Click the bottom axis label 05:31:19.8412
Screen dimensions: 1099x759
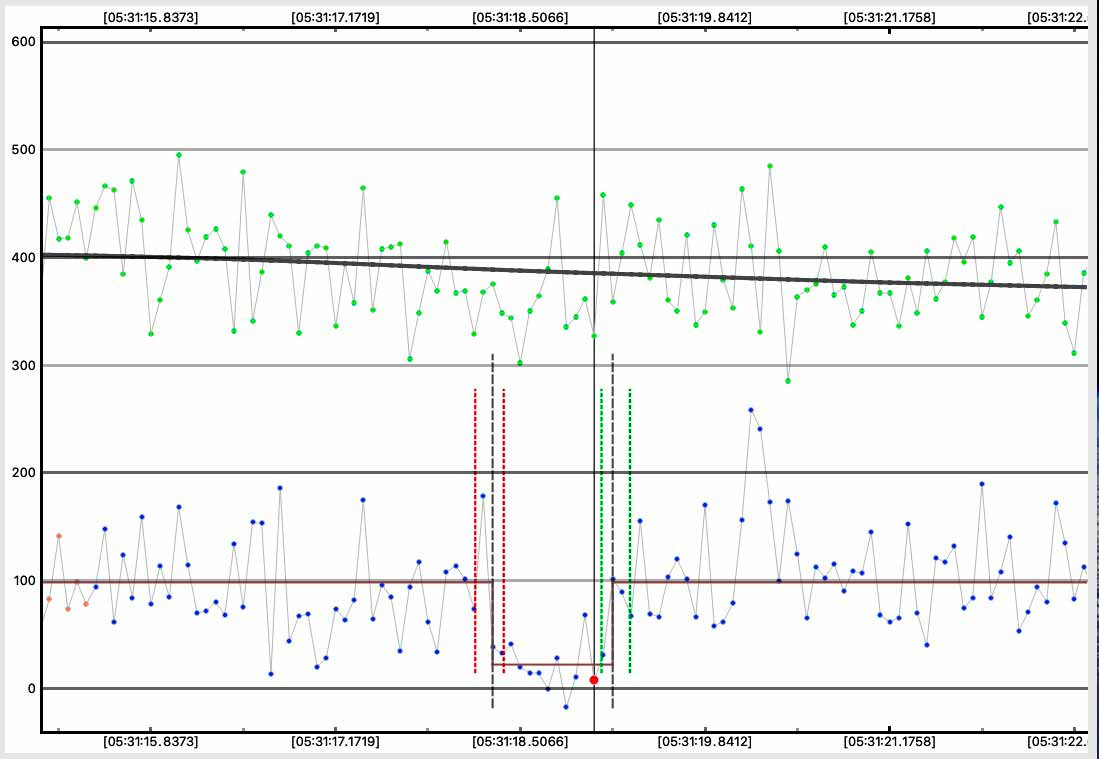click(x=705, y=742)
